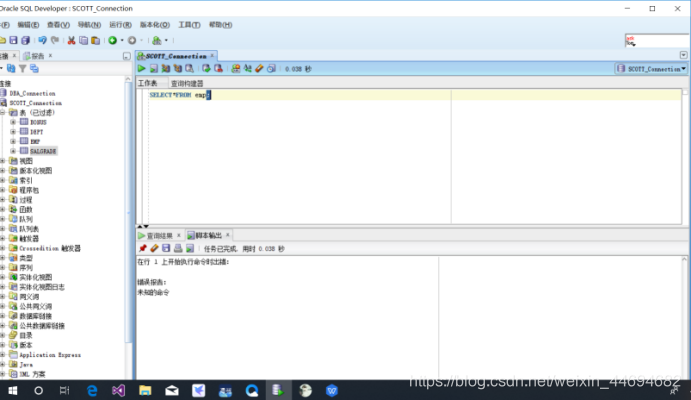Switch to the 脚本输出 tab
Viewport: 691px width, 400px height.
[208, 236]
